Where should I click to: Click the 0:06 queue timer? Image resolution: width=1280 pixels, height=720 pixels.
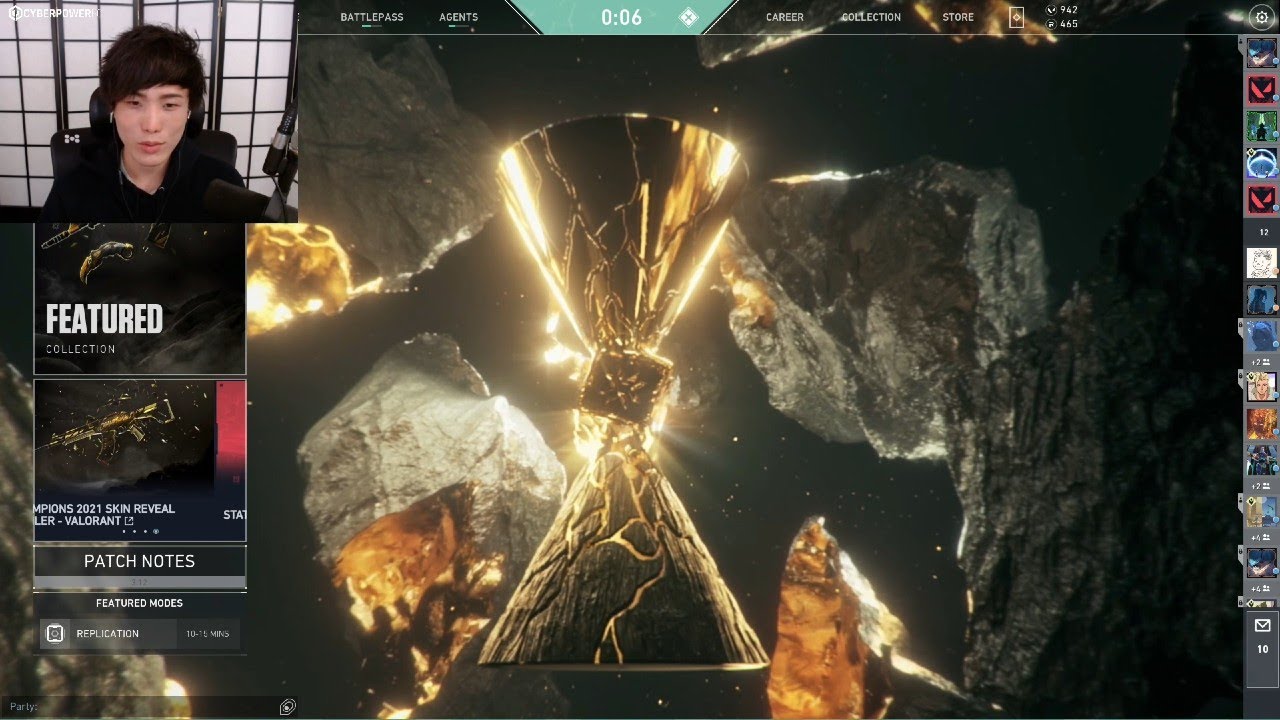pyautogui.click(x=621, y=17)
